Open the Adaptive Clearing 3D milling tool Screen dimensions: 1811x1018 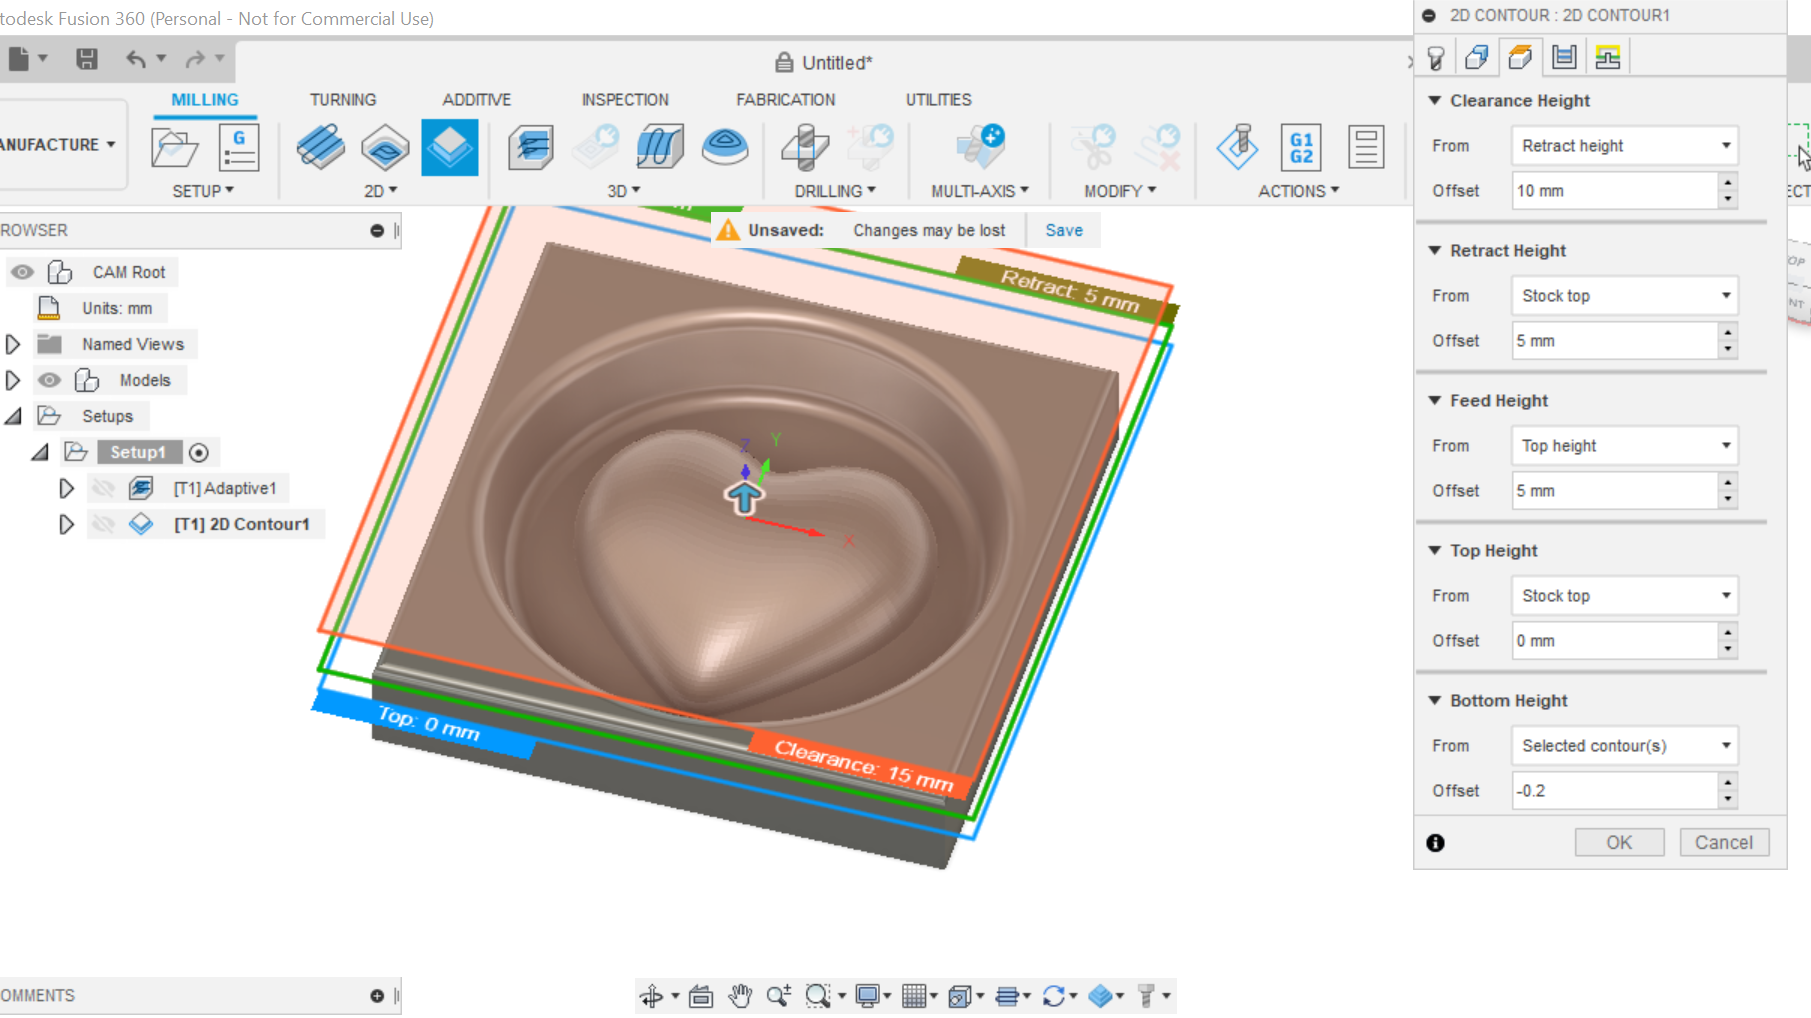(x=531, y=147)
